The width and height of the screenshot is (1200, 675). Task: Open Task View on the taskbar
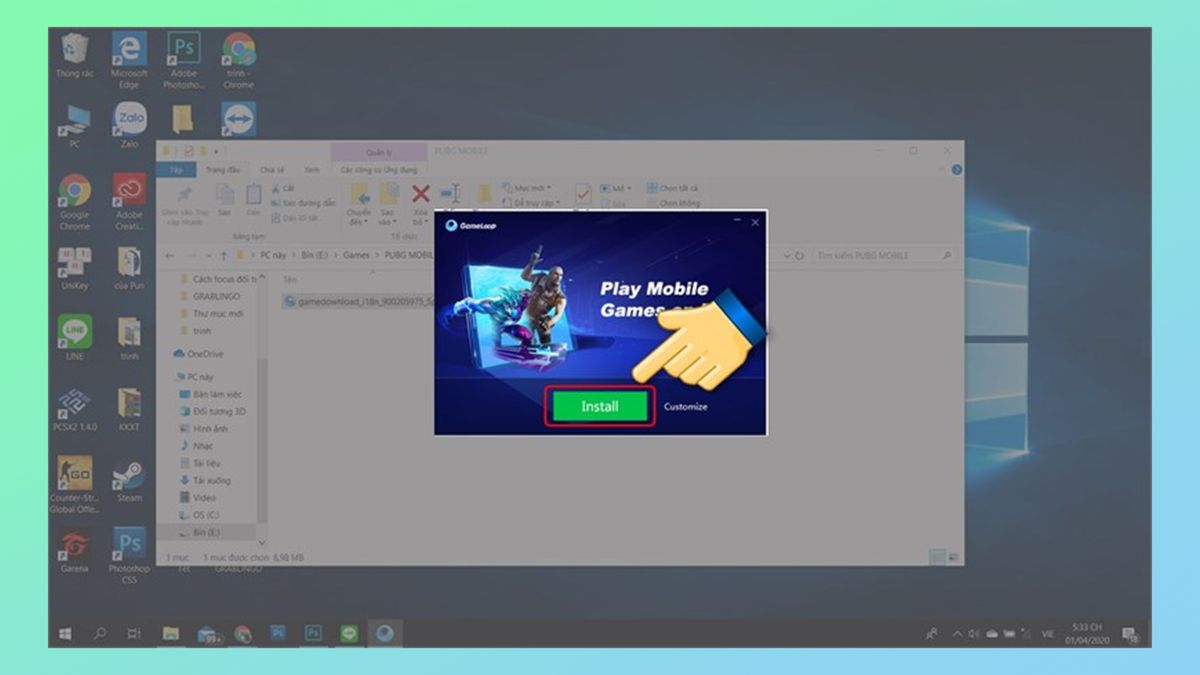coord(134,633)
